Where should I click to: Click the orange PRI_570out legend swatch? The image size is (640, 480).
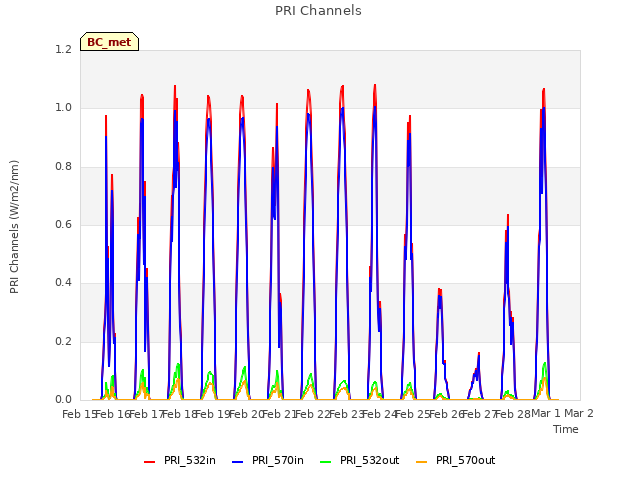(421, 462)
